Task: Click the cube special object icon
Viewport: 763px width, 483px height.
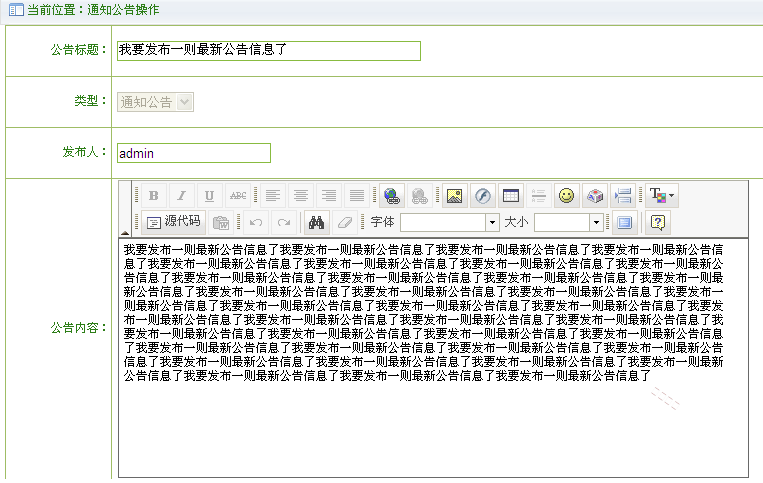Action: (595, 196)
